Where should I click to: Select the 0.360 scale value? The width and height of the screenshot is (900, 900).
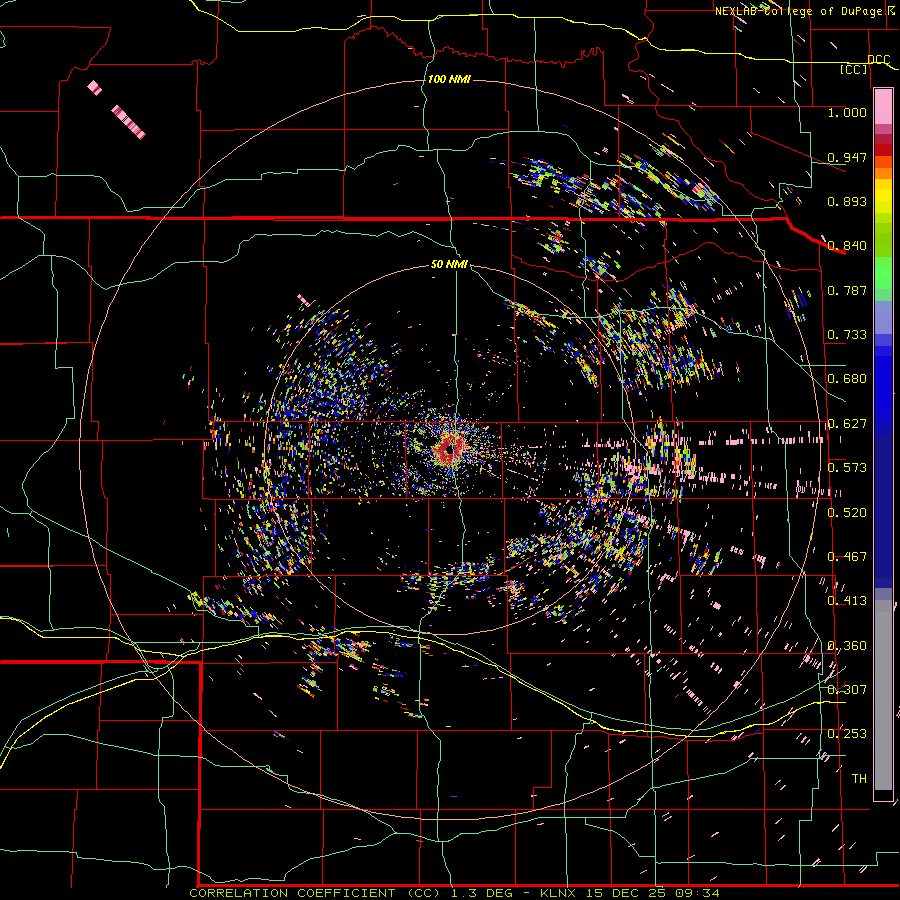[847, 645]
